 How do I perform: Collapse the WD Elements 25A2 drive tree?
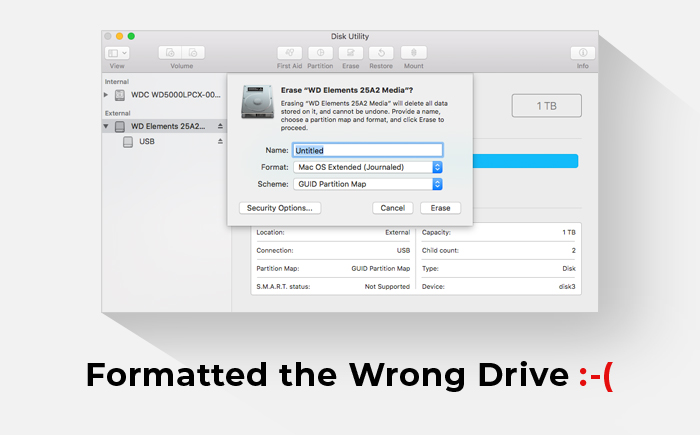point(107,127)
